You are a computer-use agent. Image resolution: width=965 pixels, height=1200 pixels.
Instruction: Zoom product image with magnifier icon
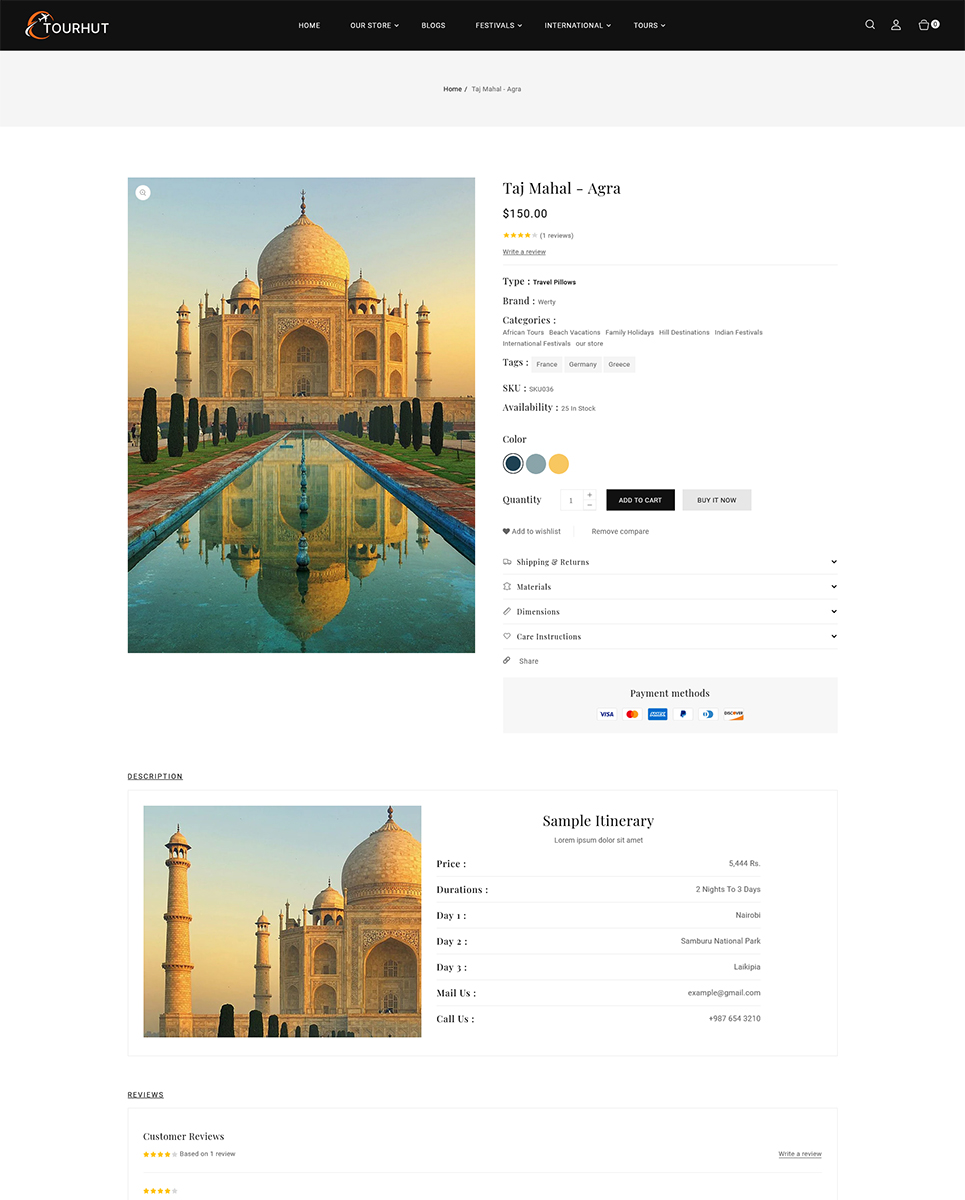click(x=143, y=193)
